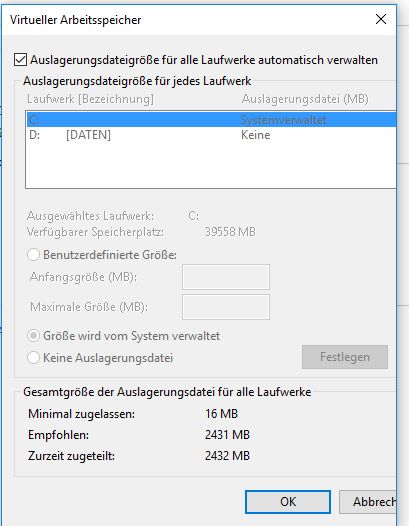This screenshot has height=526, width=409.
Task: Choose the Keine Auslagerungsdatei radio button
Action: tap(34, 358)
